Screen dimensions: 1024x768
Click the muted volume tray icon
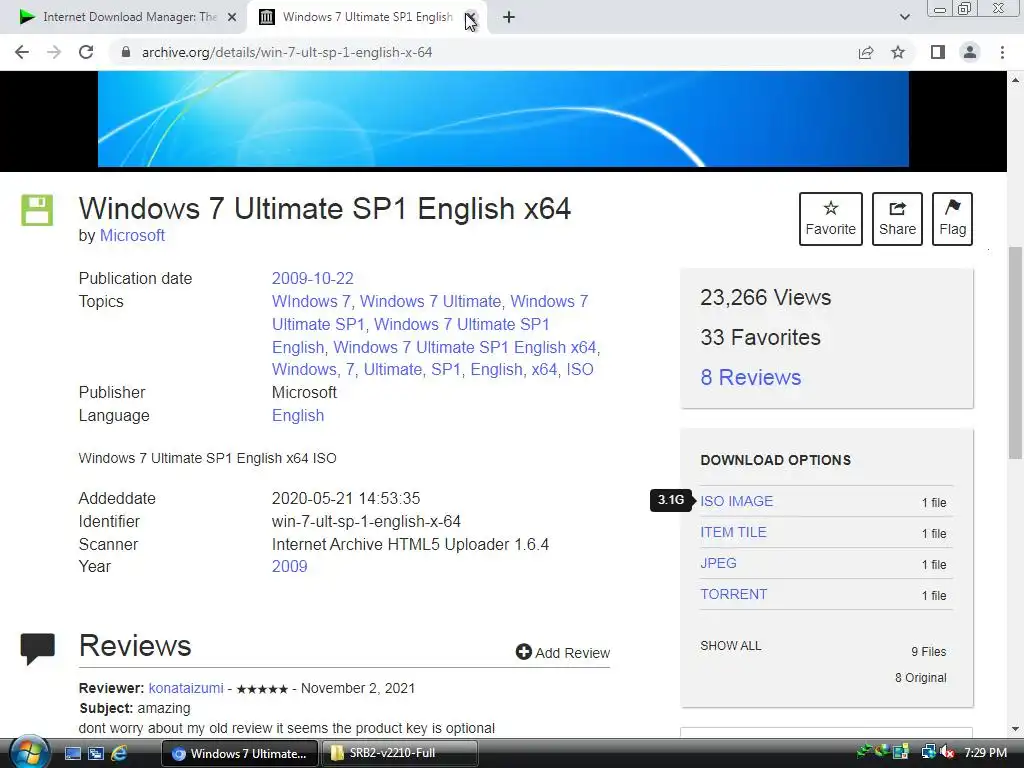[947, 753]
